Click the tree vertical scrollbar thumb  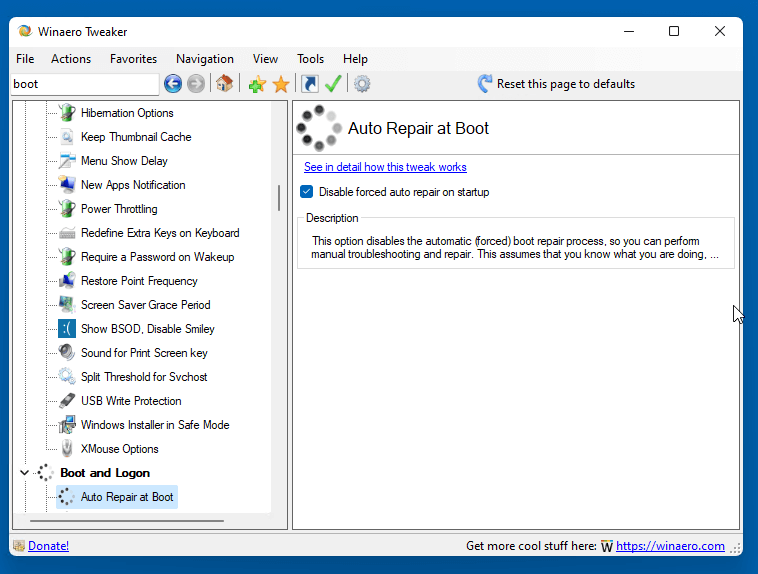(x=279, y=198)
